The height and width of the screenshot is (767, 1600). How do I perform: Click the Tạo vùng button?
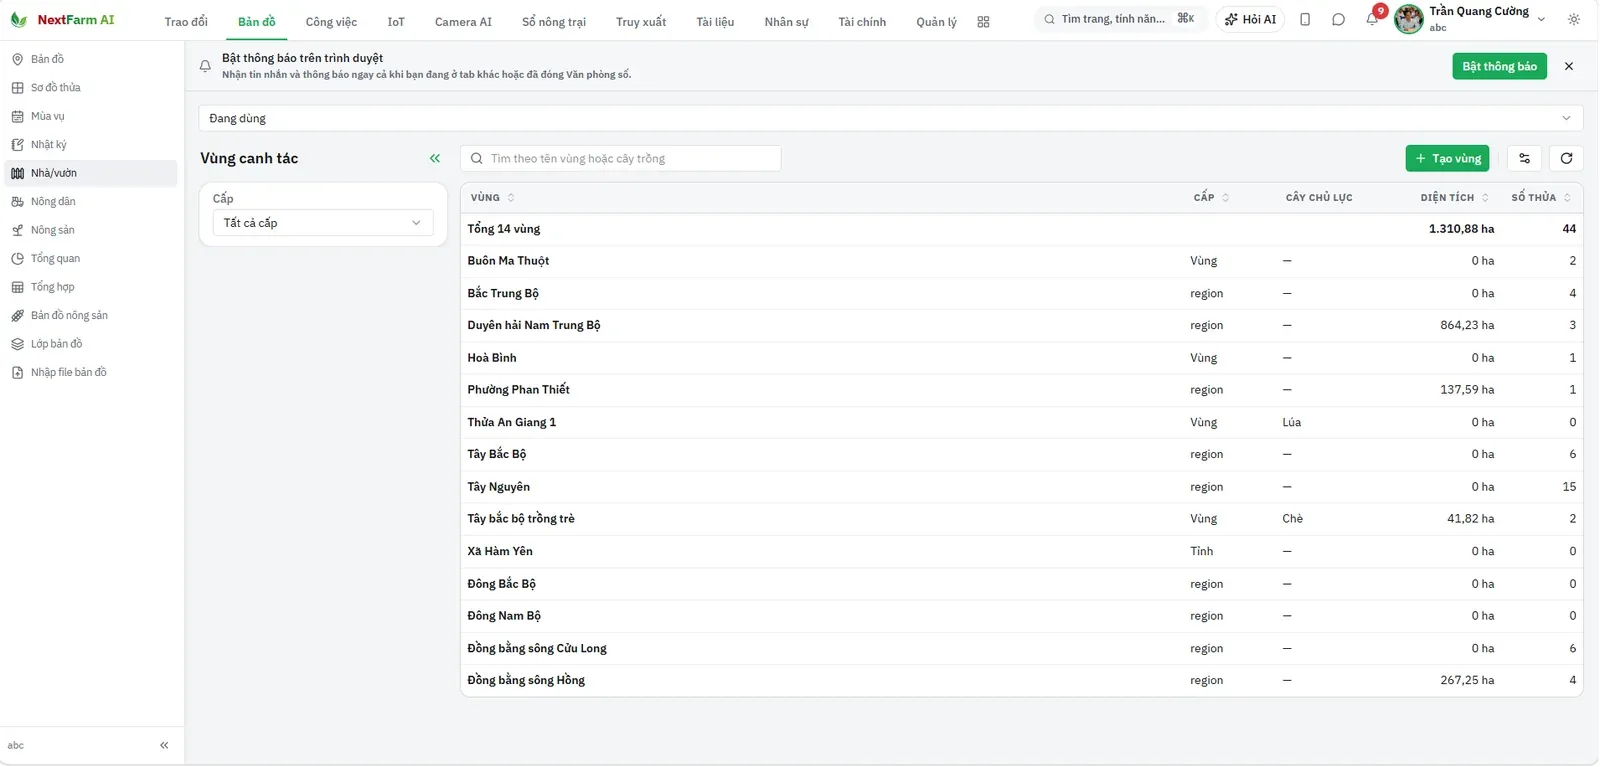click(x=1447, y=158)
